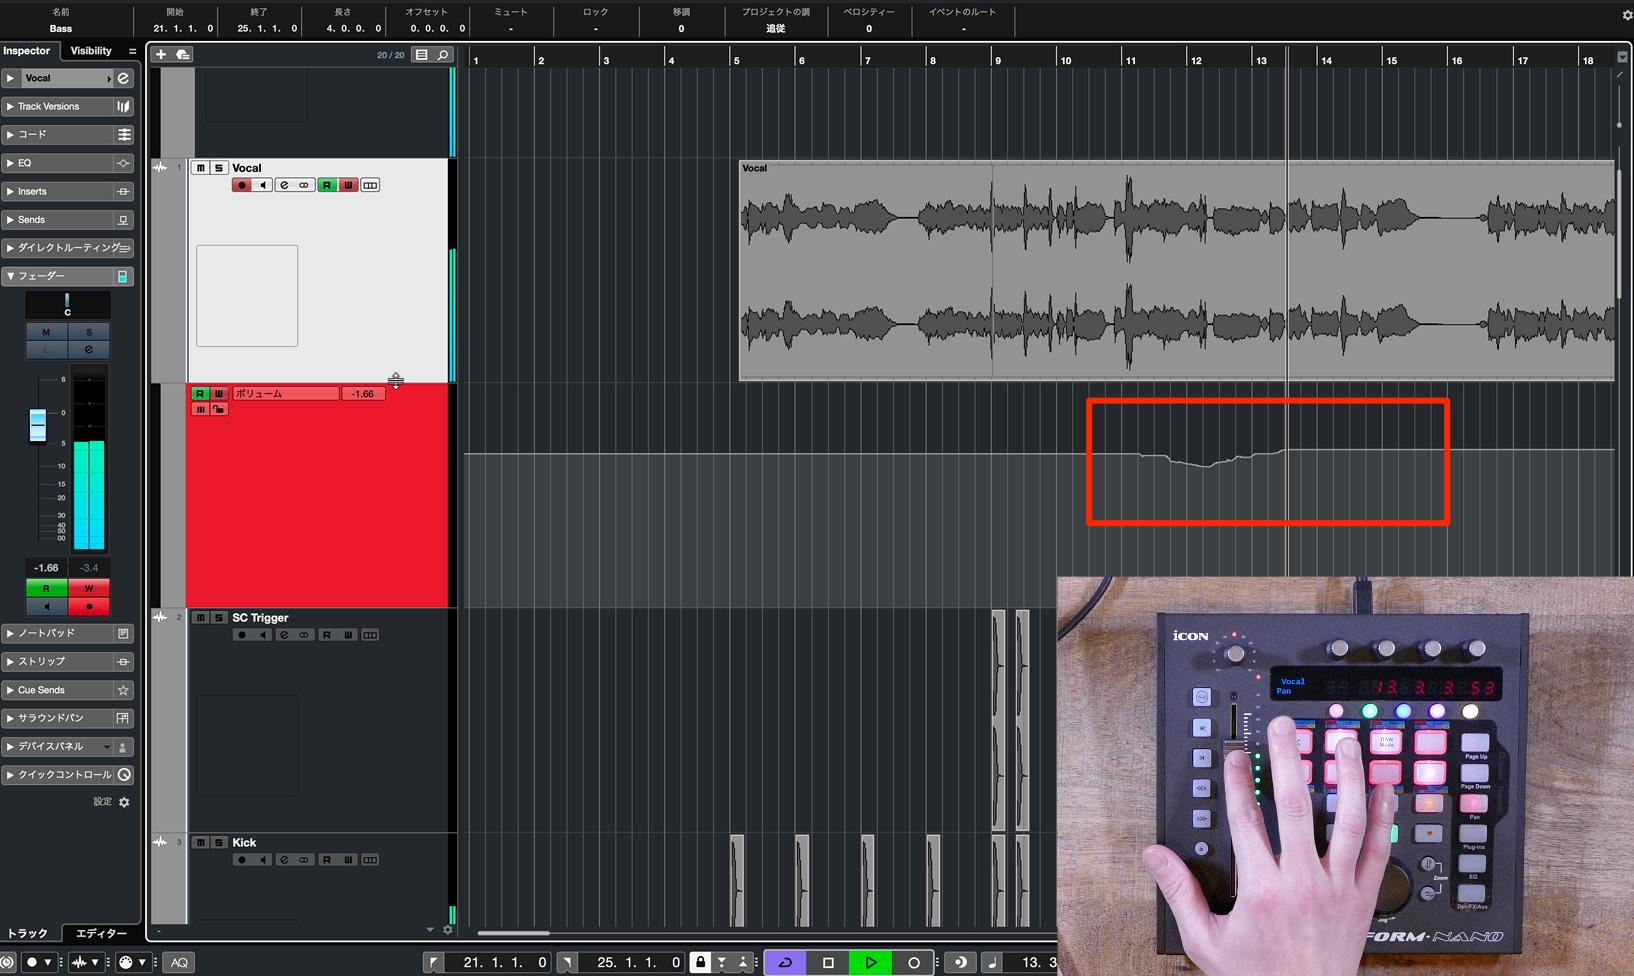The image size is (1634, 976).
Task: Toggle Read automation on Vocal track
Action: [x=327, y=185]
